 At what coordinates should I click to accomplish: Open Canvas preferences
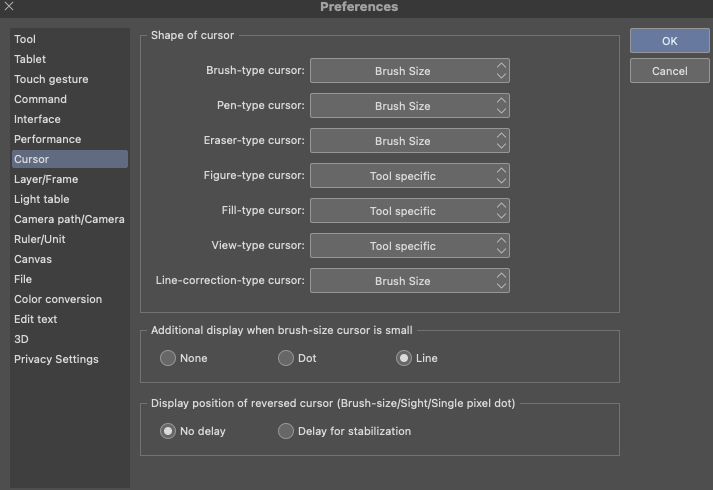[70, 259]
